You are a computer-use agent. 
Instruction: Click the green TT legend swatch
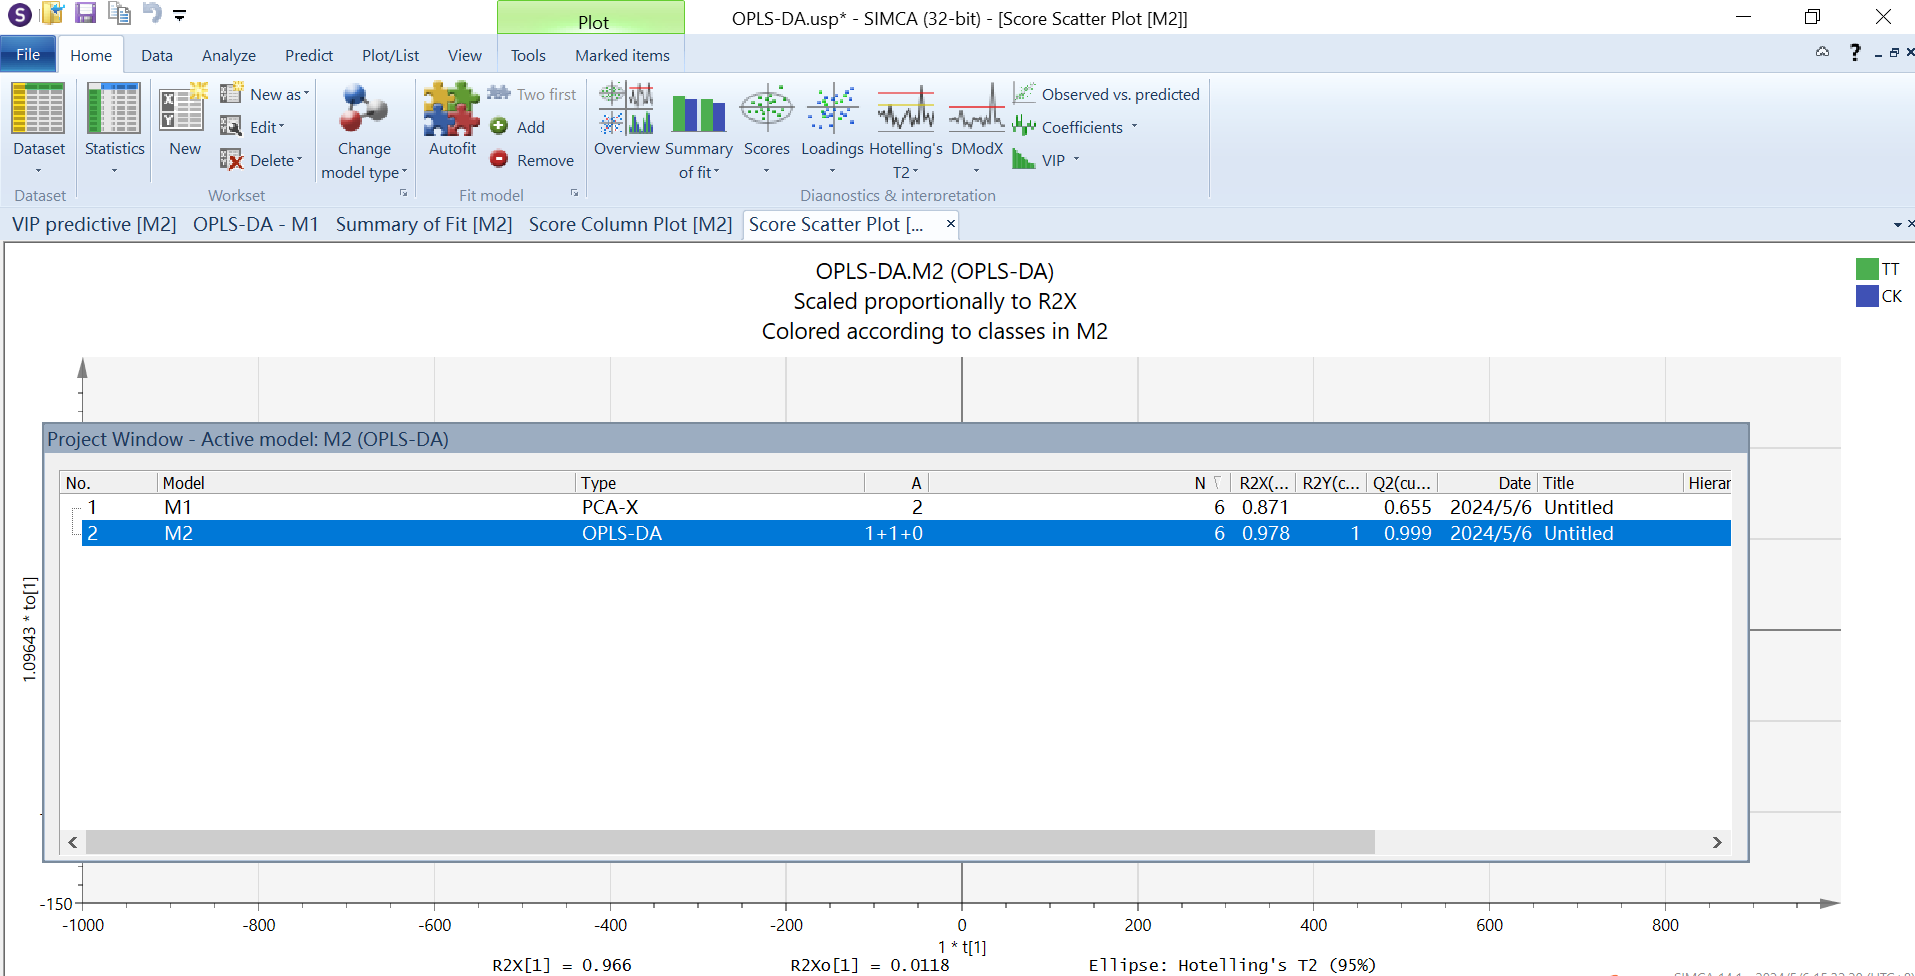(1866, 269)
